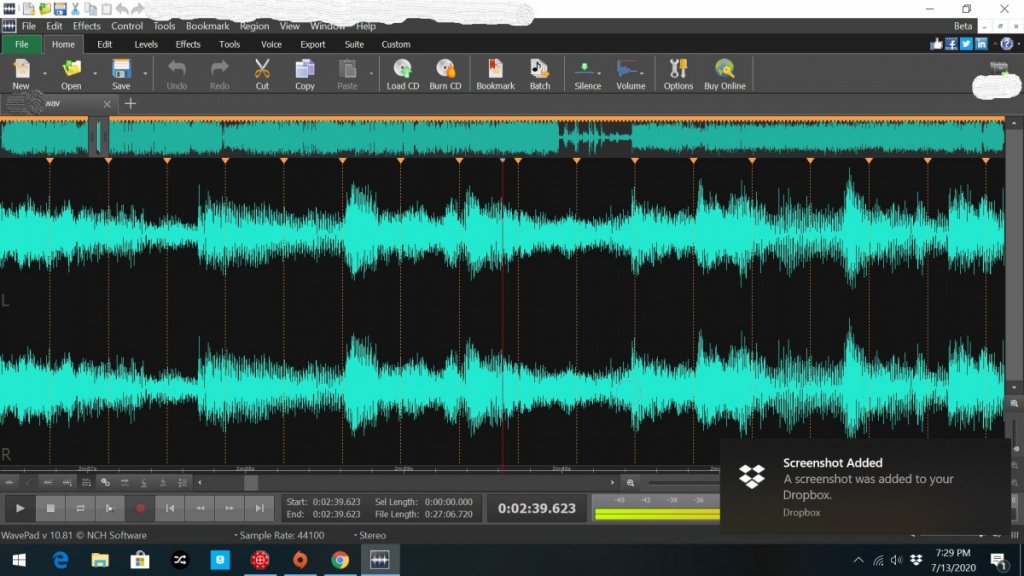Open a file with the Open icon
This screenshot has width=1024, height=576.
click(x=71, y=74)
